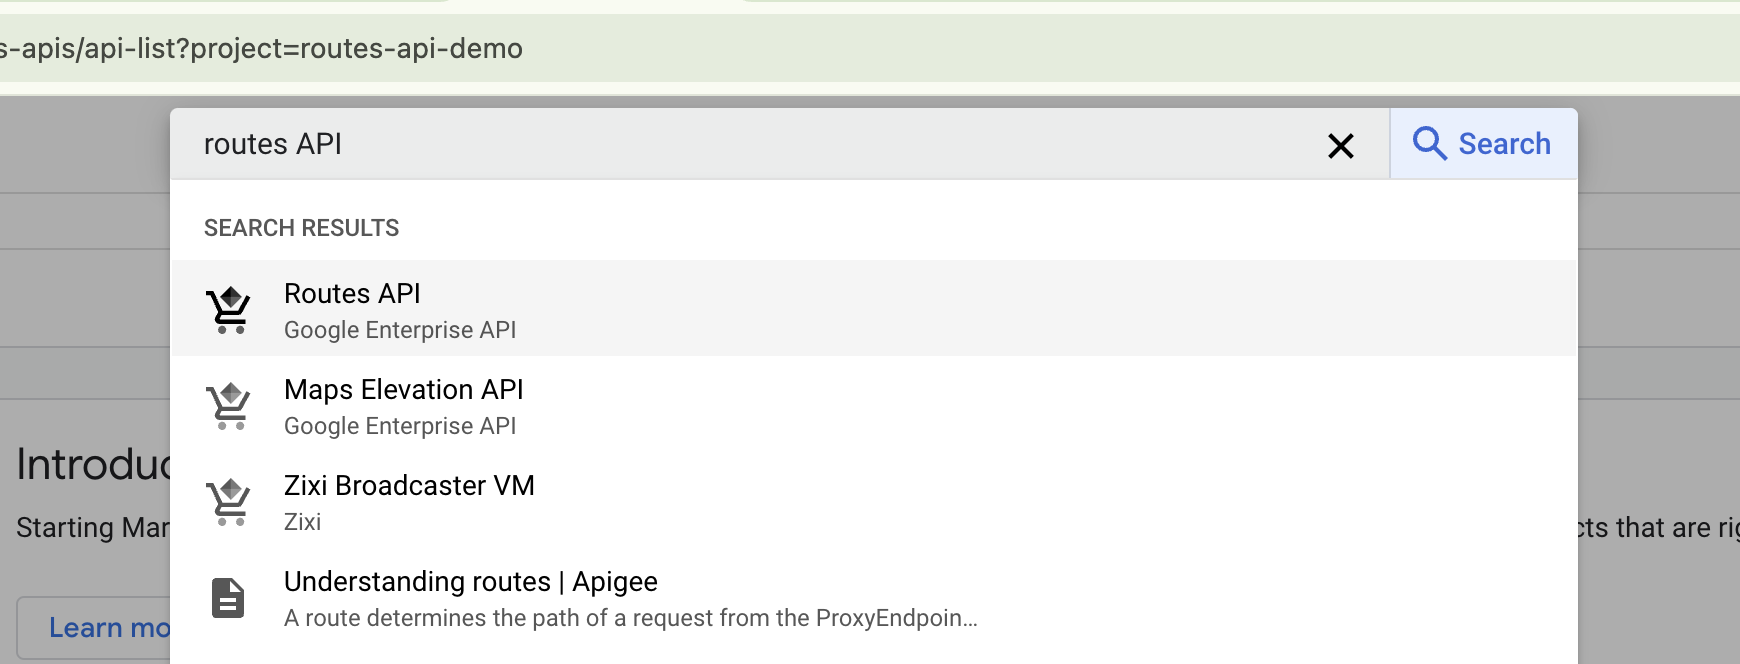The width and height of the screenshot is (1740, 664).
Task: Select the Google Enterprise API subtitle under Routes API
Action: [x=400, y=330]
